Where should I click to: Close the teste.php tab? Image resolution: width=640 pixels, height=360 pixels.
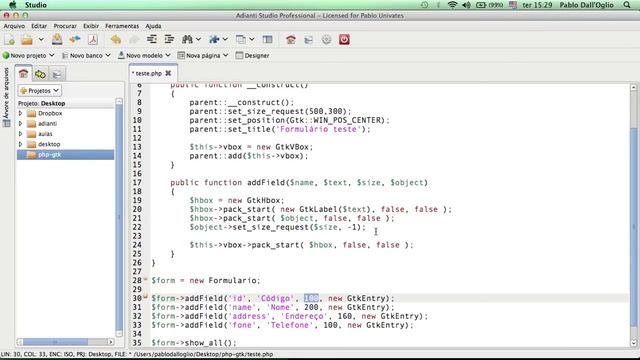pyautogui.click(x=168, y=73)
